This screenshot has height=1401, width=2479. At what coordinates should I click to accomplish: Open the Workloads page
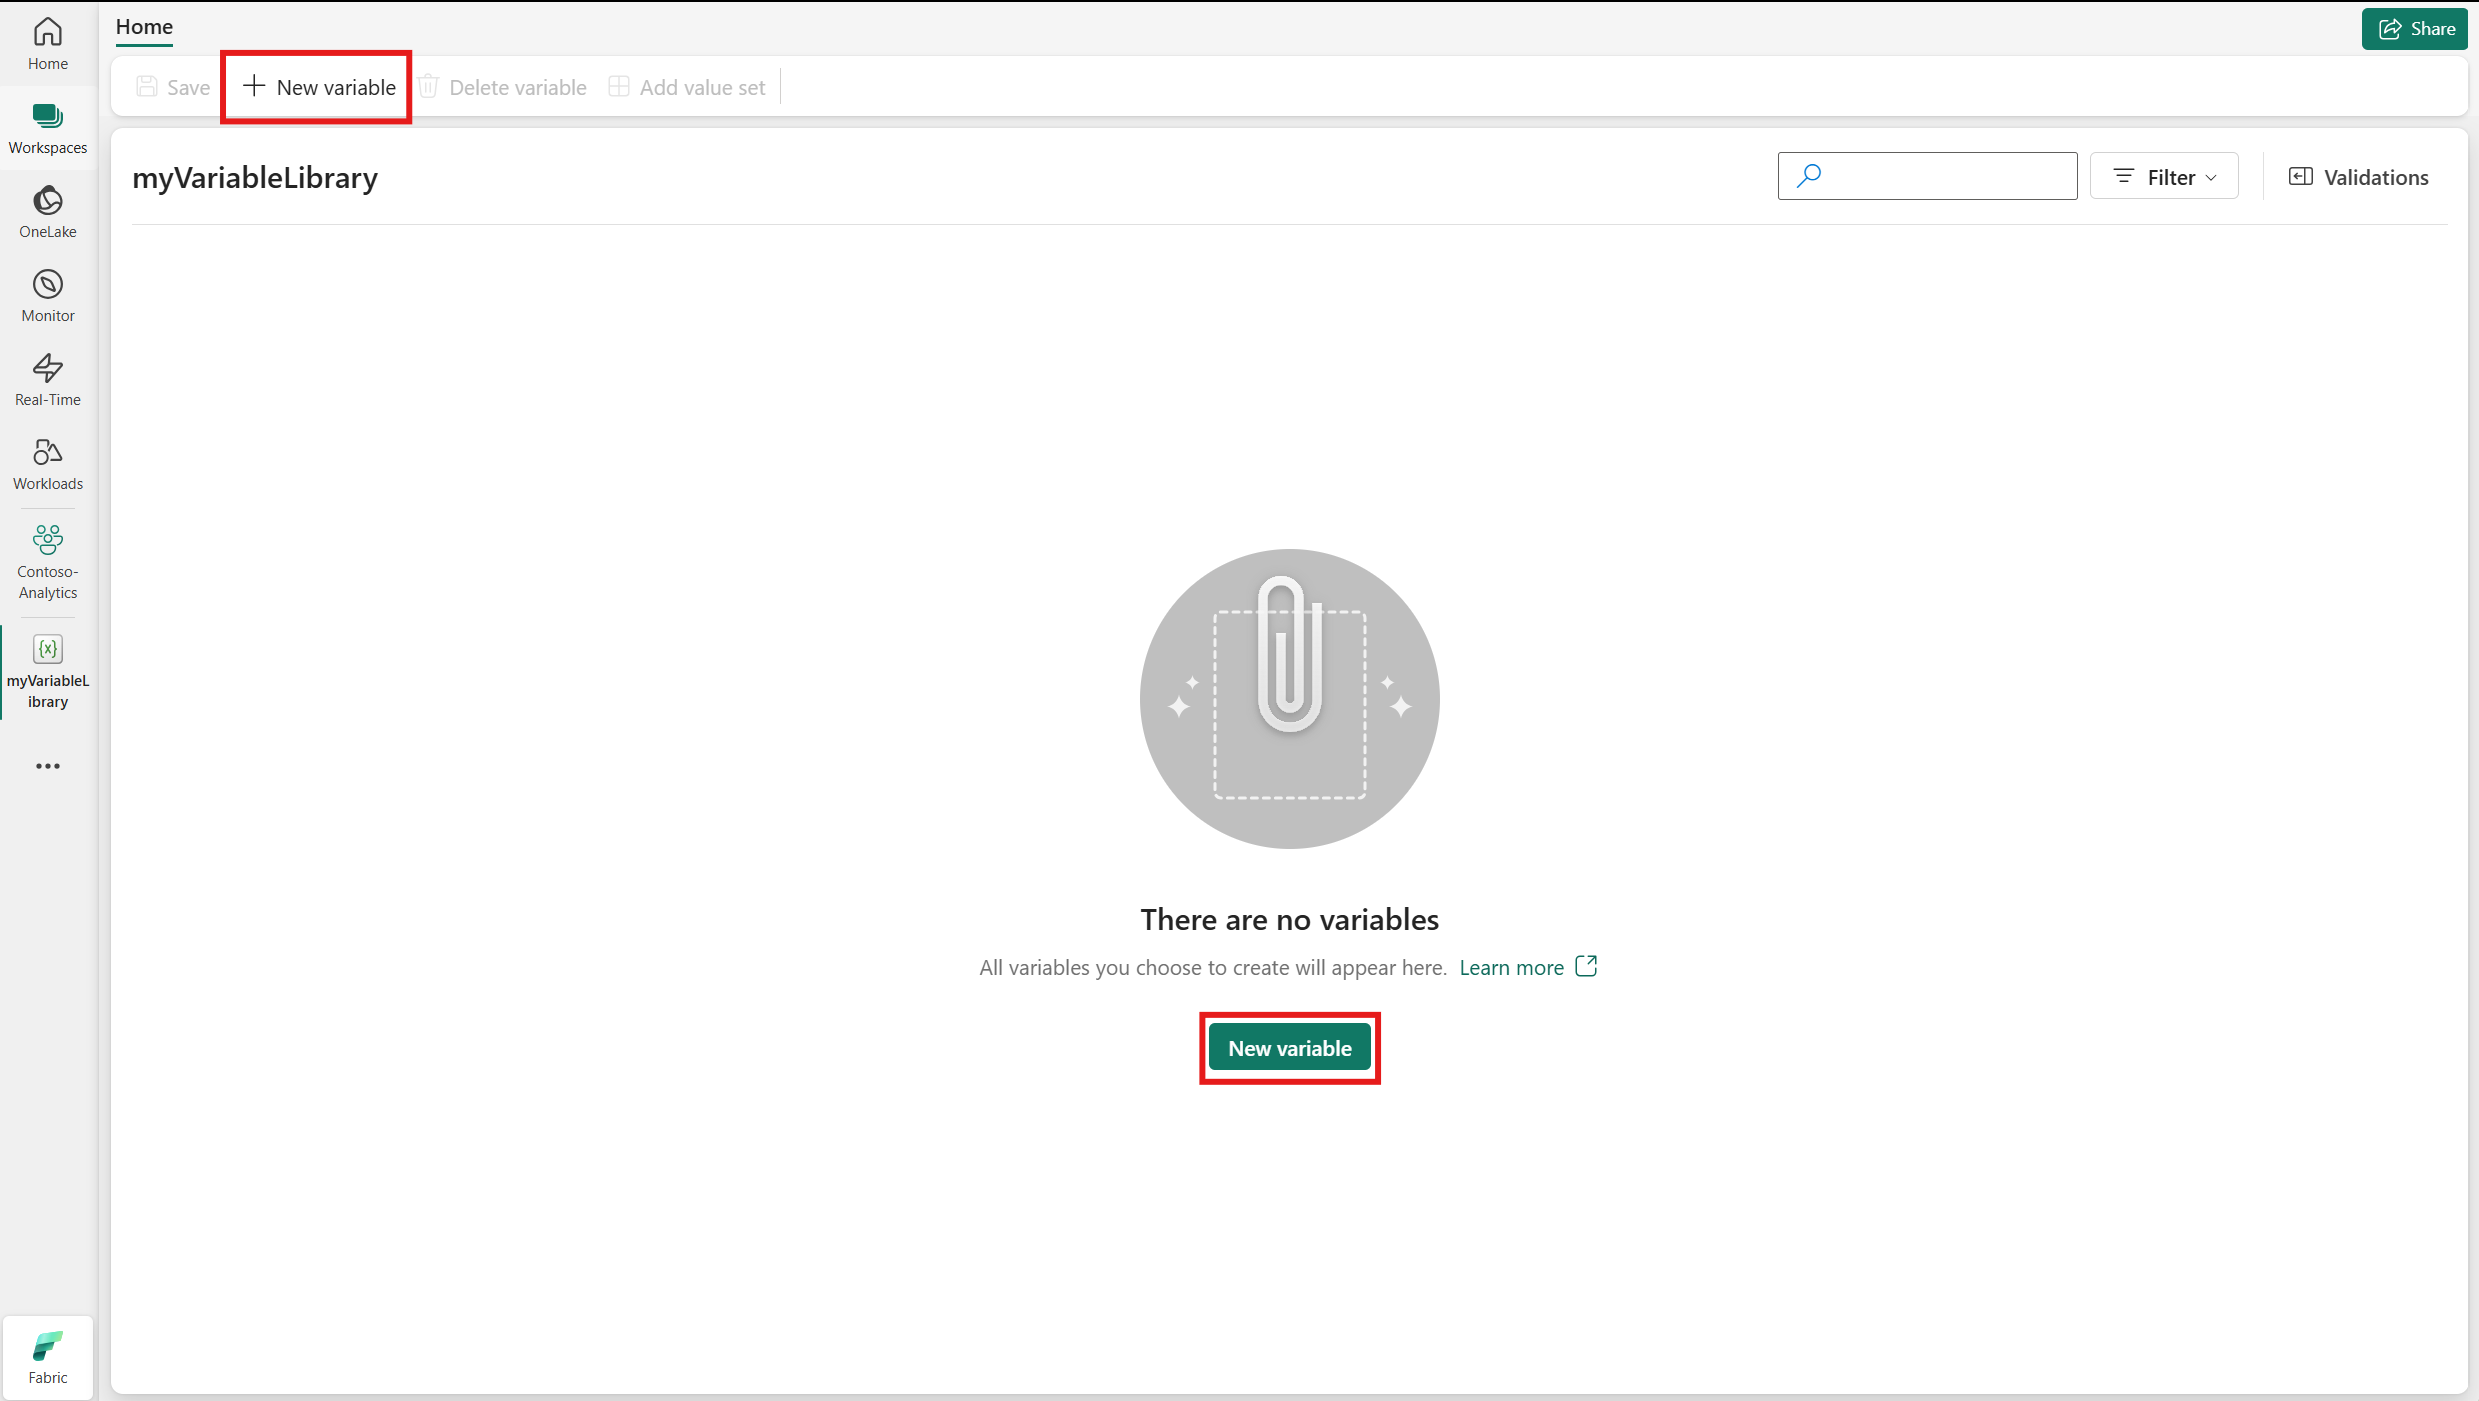[47, 464]
